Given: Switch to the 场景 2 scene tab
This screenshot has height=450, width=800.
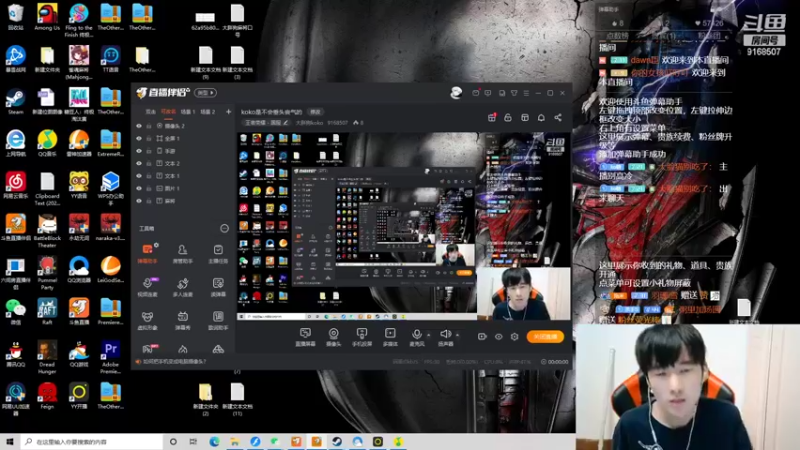Looking at the screenshot, I should pos(208,111).
